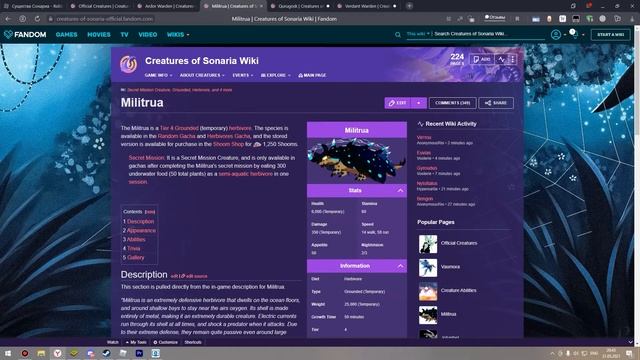Click the browser back arrow
The image size is (640, 360).
(x=8, y=19)
